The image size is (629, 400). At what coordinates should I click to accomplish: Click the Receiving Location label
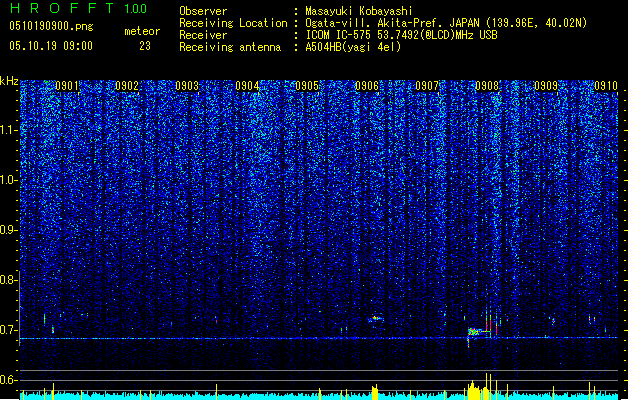coord(233,23)
